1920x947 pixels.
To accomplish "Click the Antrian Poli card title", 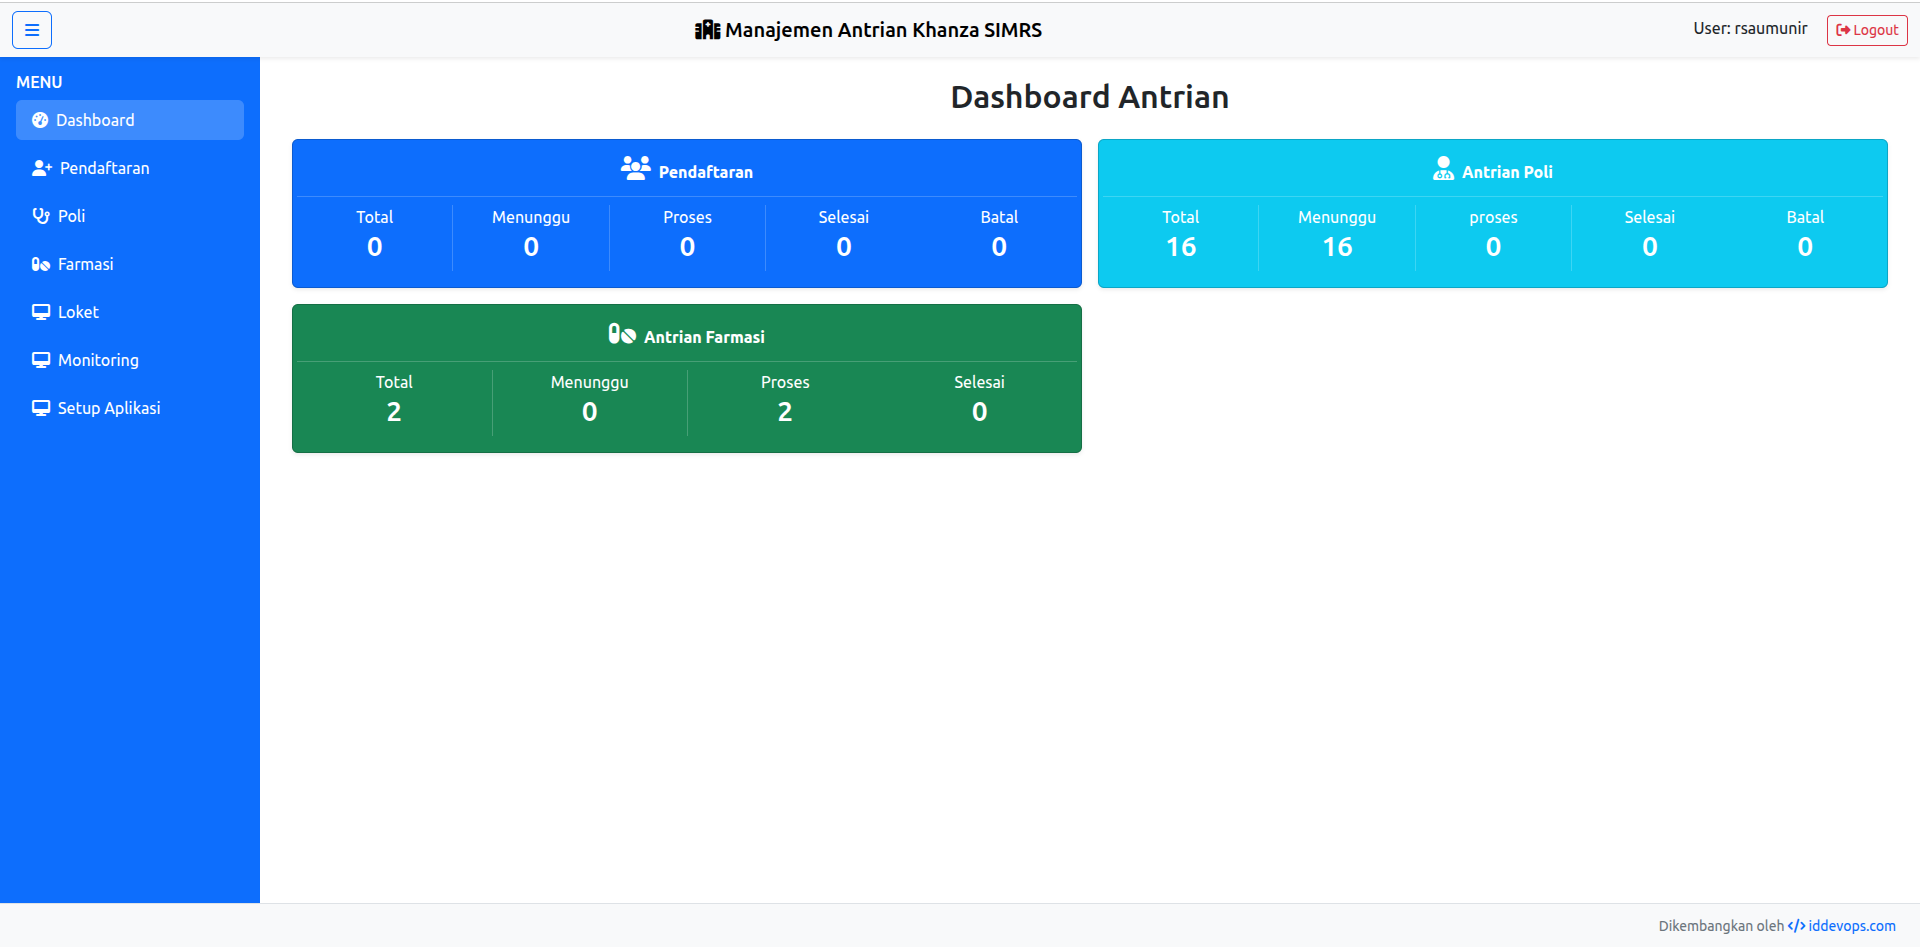I will [1507, 172].
